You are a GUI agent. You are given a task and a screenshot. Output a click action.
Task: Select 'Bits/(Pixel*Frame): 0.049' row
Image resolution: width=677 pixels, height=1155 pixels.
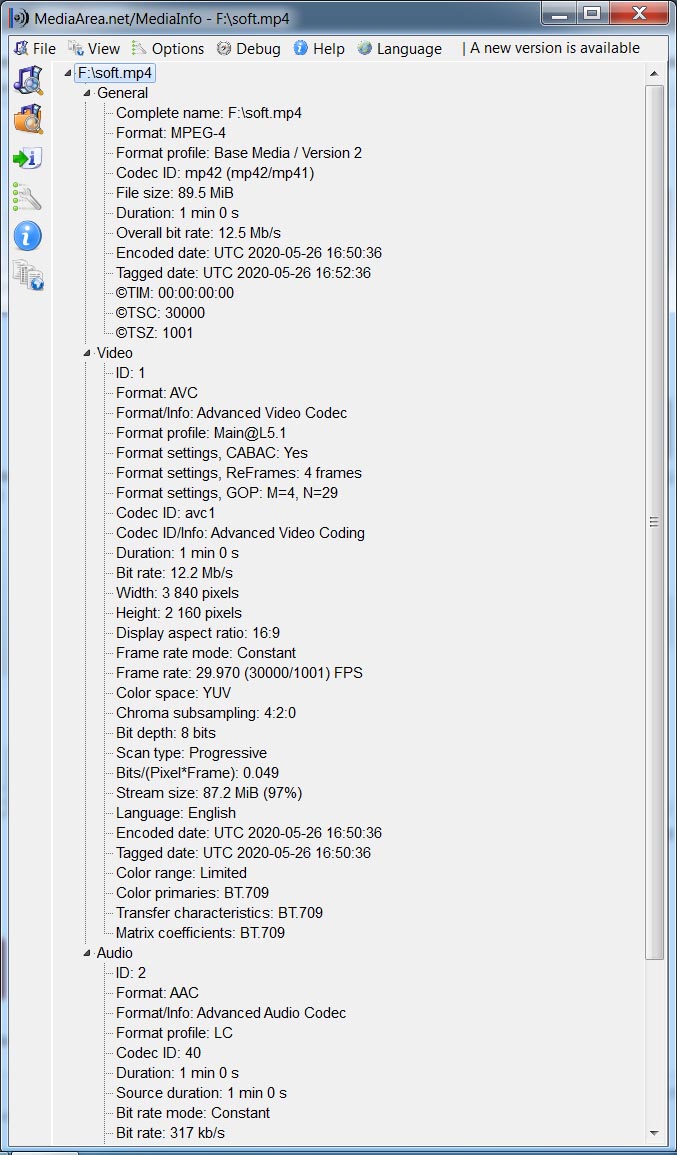[x=197, y=773]
